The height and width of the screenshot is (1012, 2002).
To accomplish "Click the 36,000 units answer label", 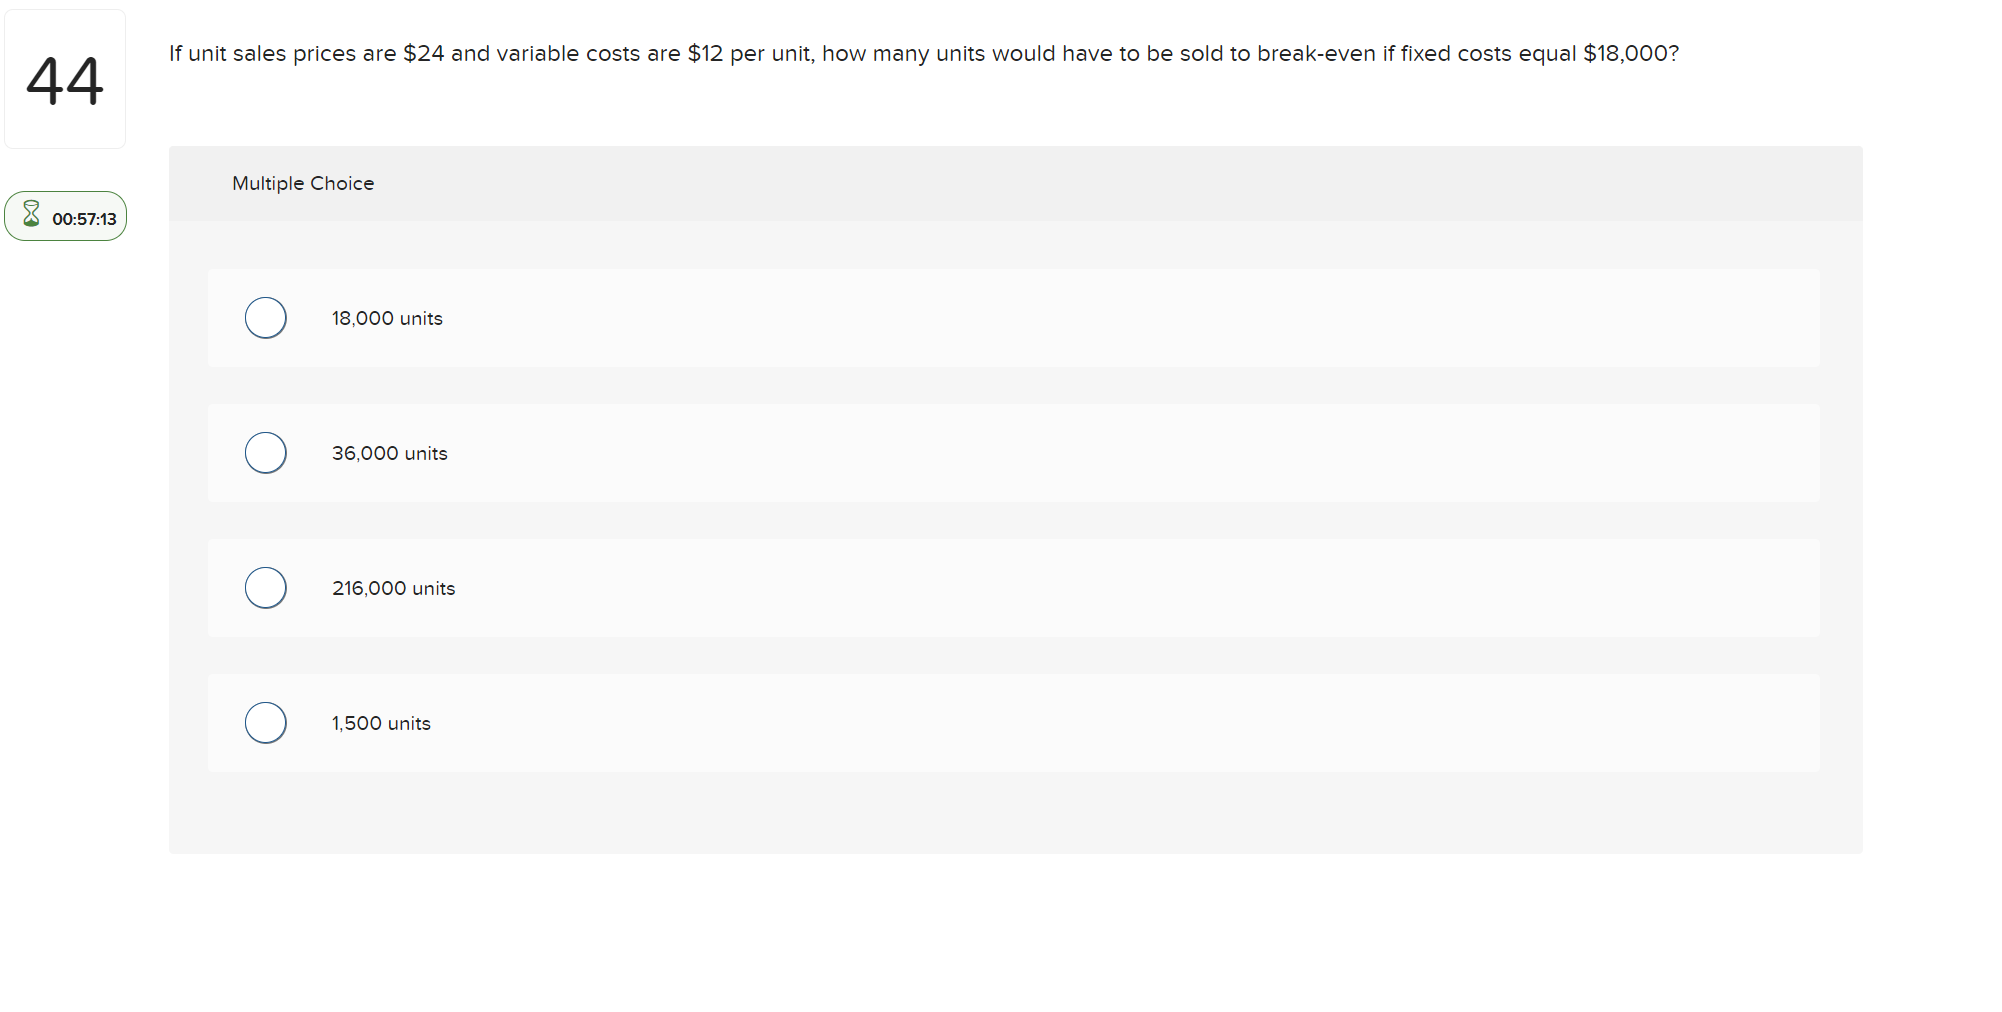I will click(389, 453).
